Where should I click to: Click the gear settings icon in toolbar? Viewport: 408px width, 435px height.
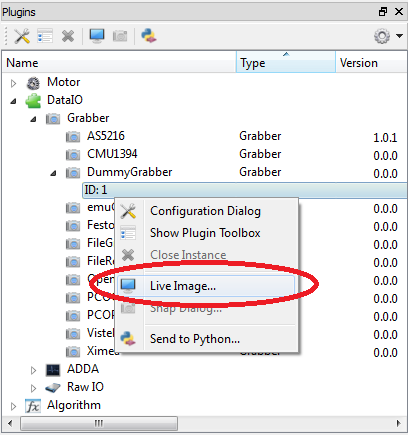point(382,36)
